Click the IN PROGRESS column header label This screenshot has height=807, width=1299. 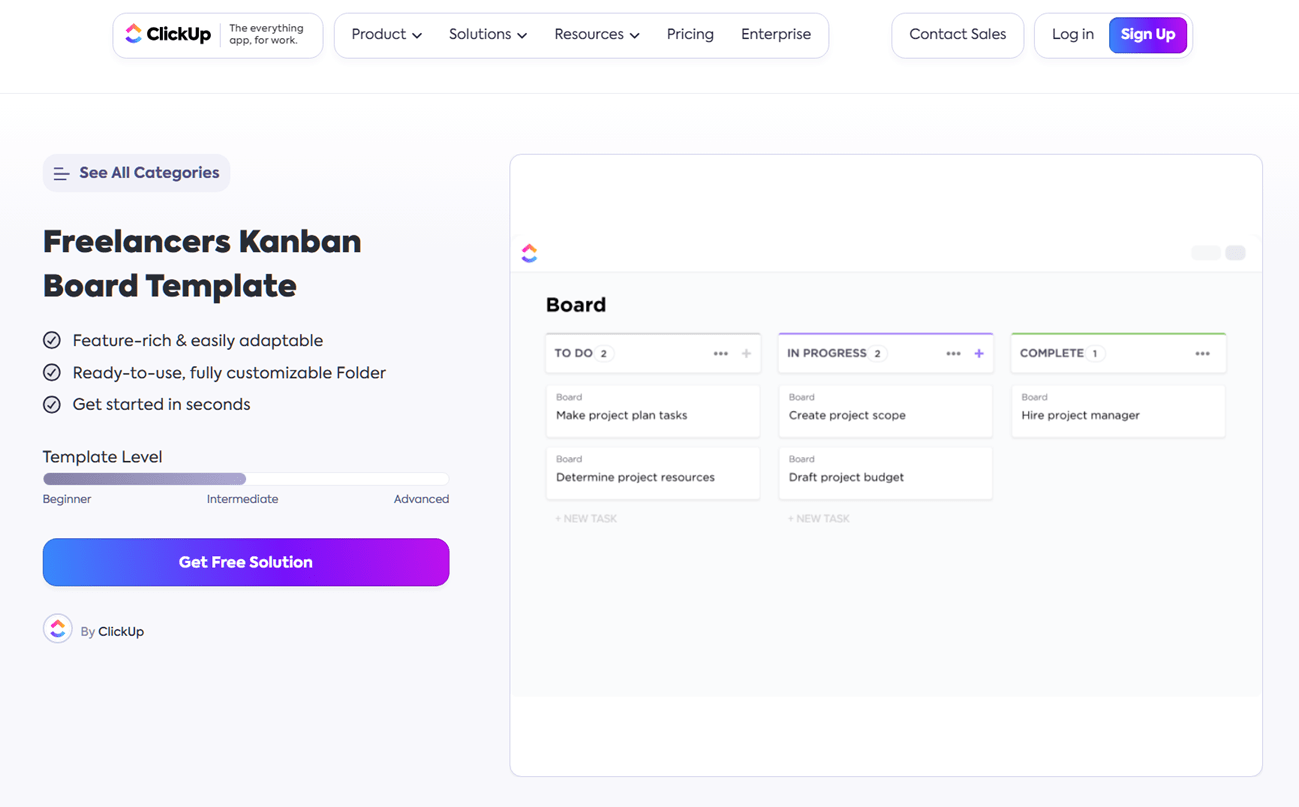827,354
